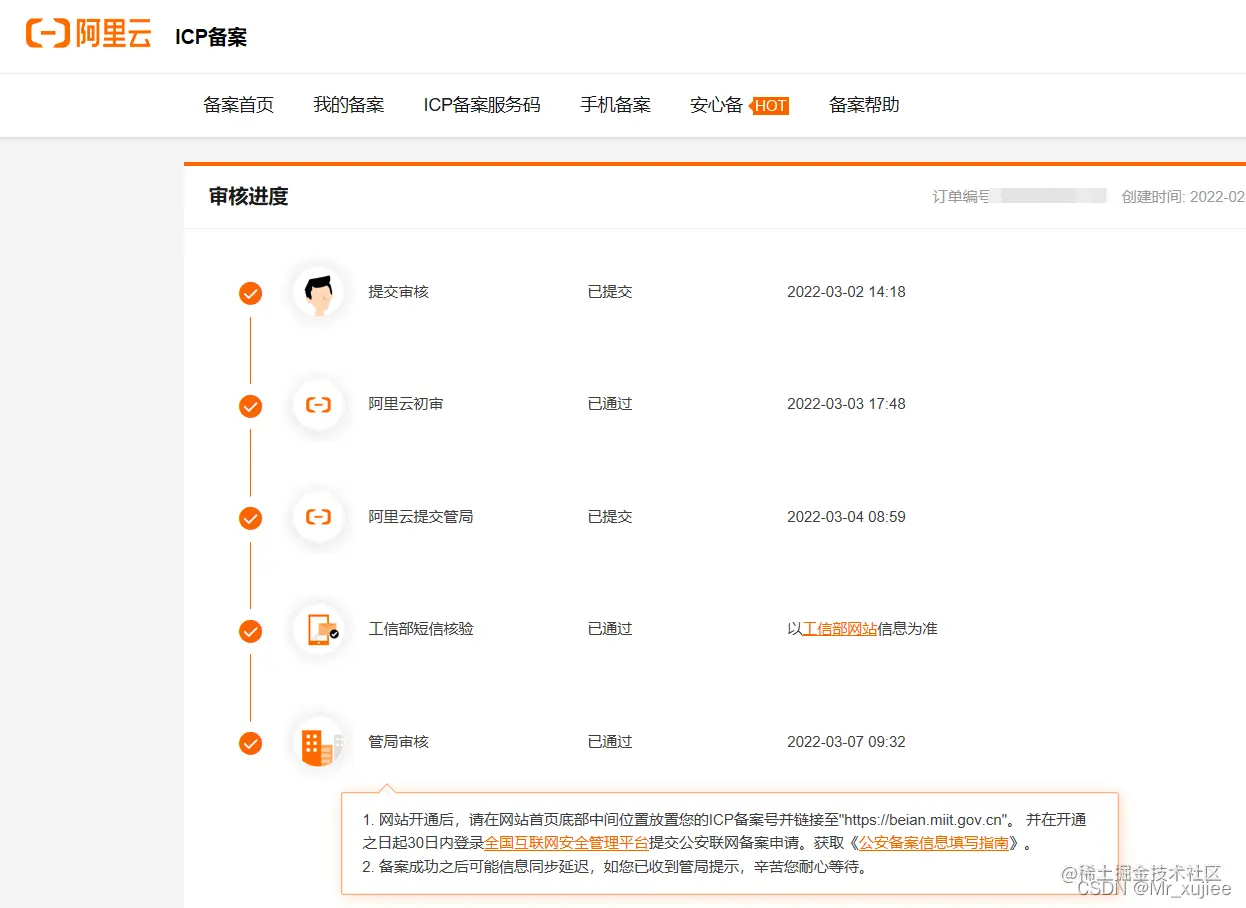The height and width of the screenshot is (908, 1246).
Task: Click the checkmark circle for 阿里云初审 step
Action: click(249, 406)
